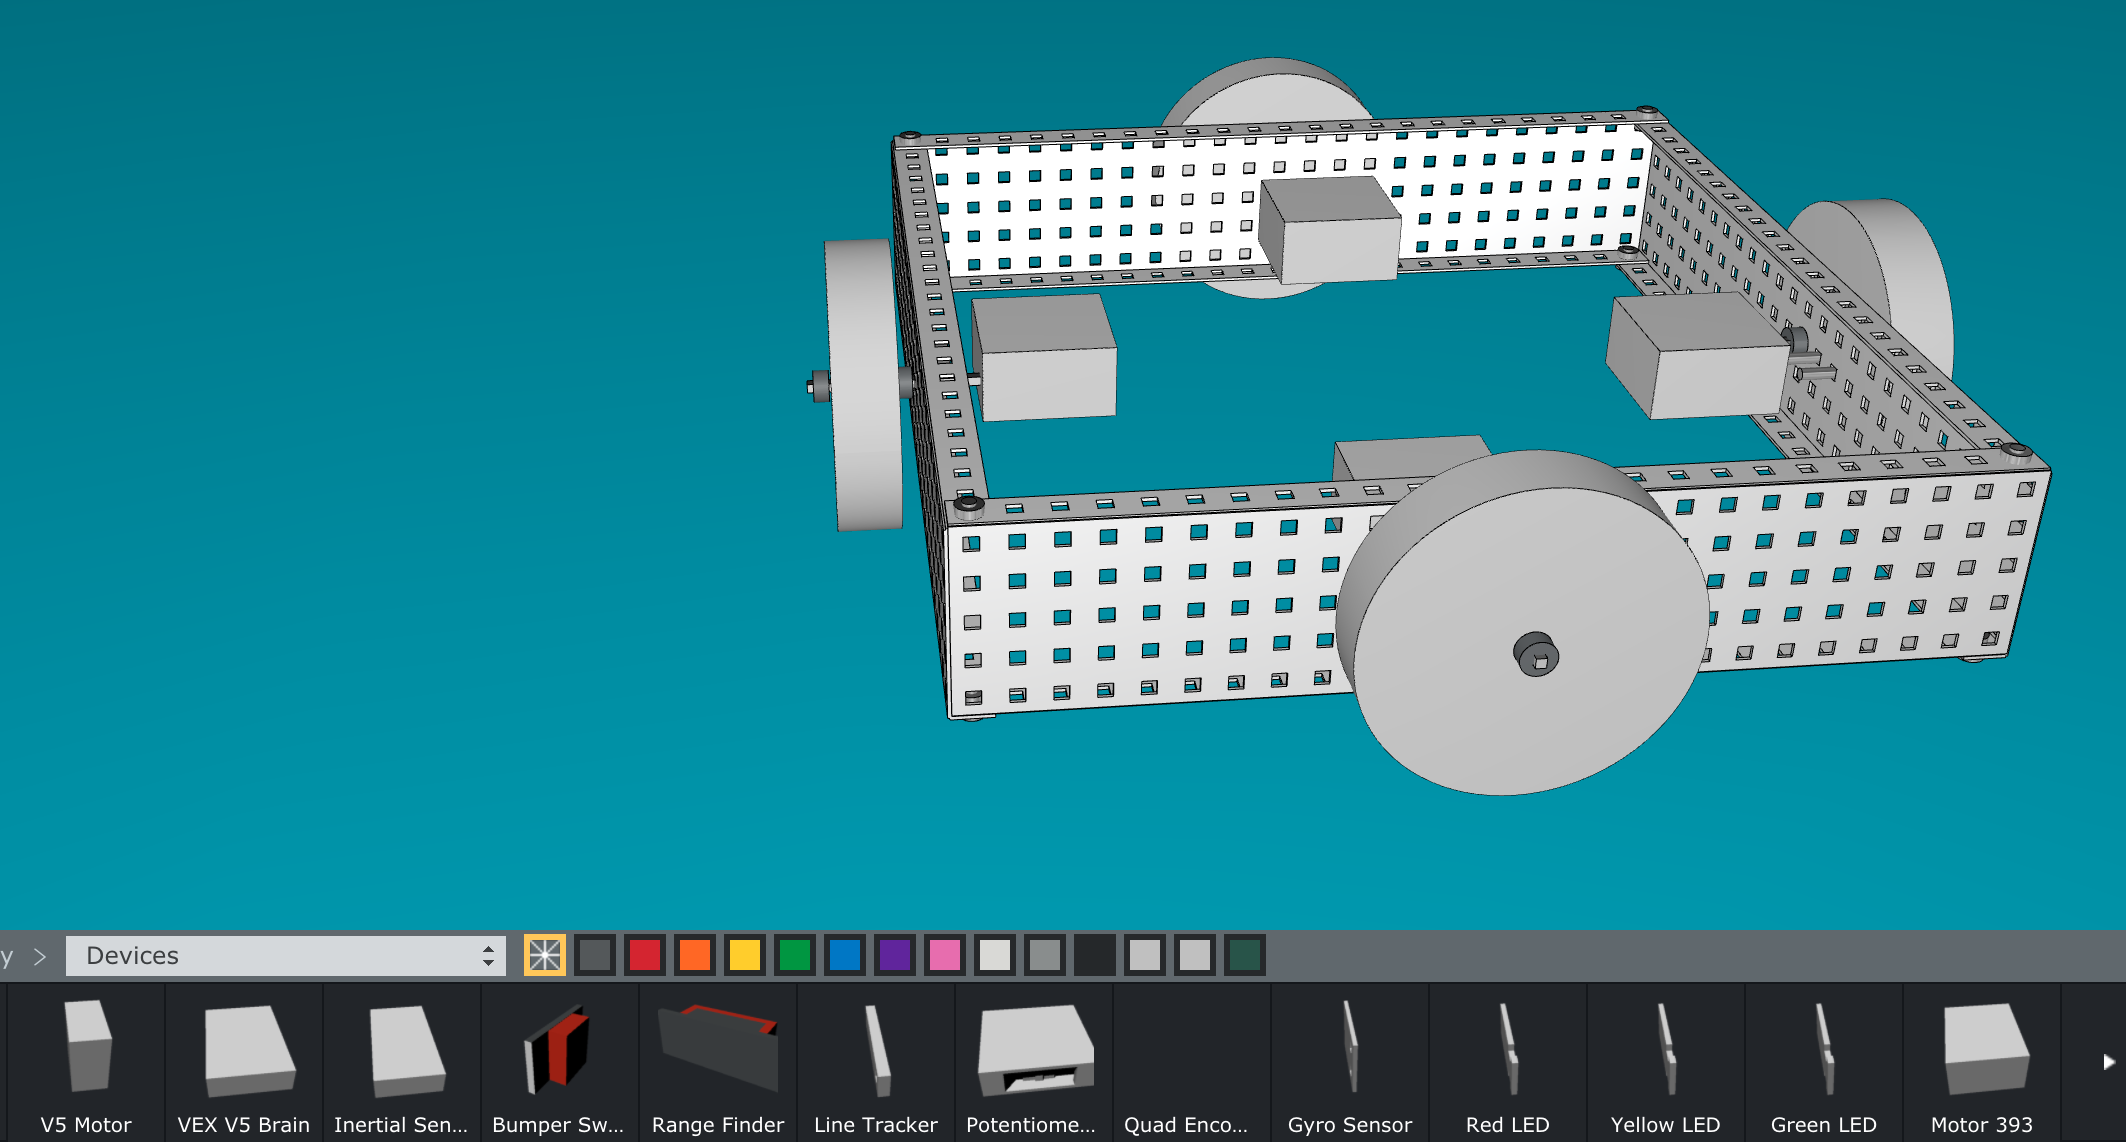
Task: Click the breadcrumb chevron before Devices
Action: point(40,957)
